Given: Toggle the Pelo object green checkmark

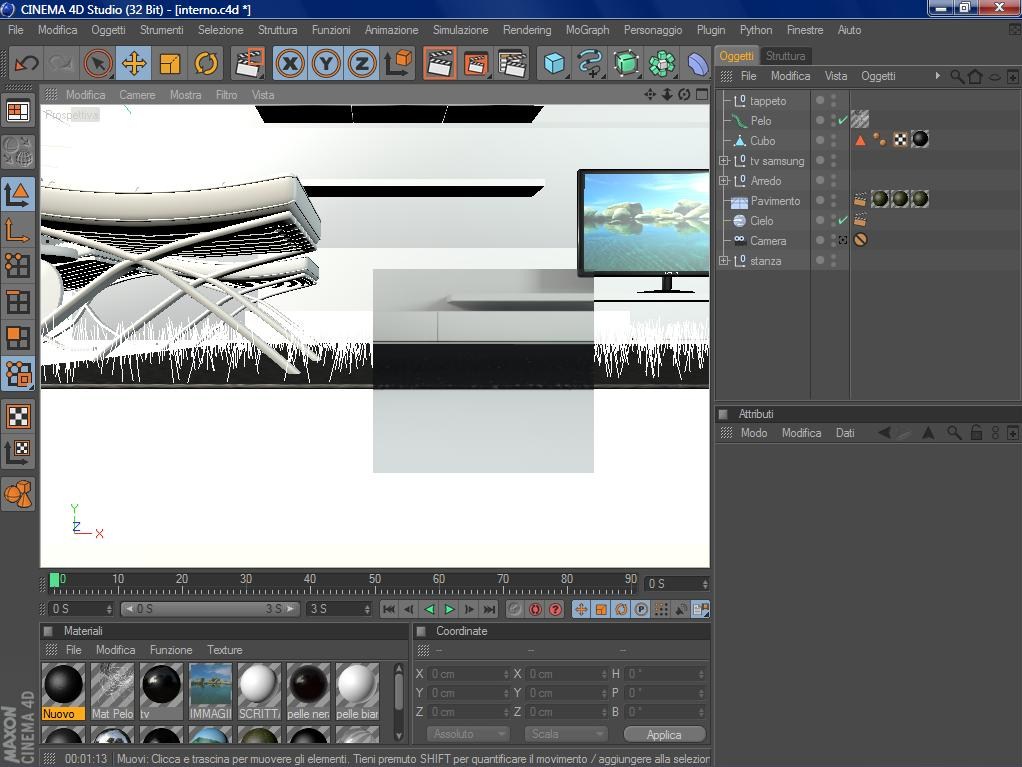Looking at the screenshot, I should [842, 121].
